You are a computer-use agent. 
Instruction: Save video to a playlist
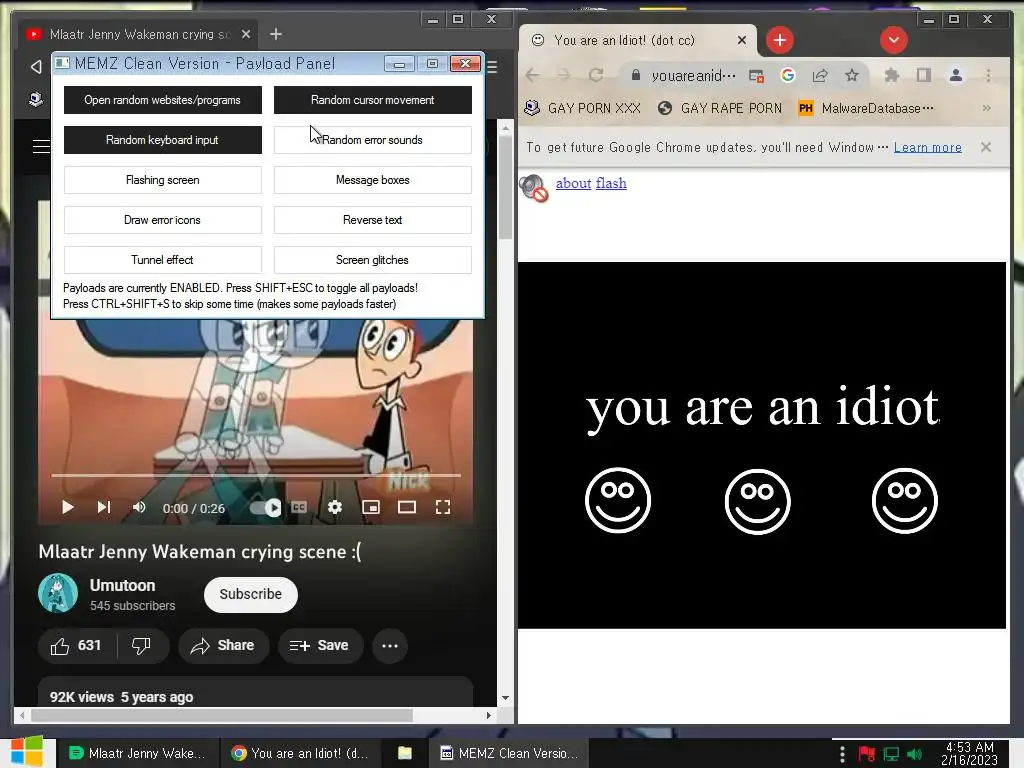coord(320,646)
